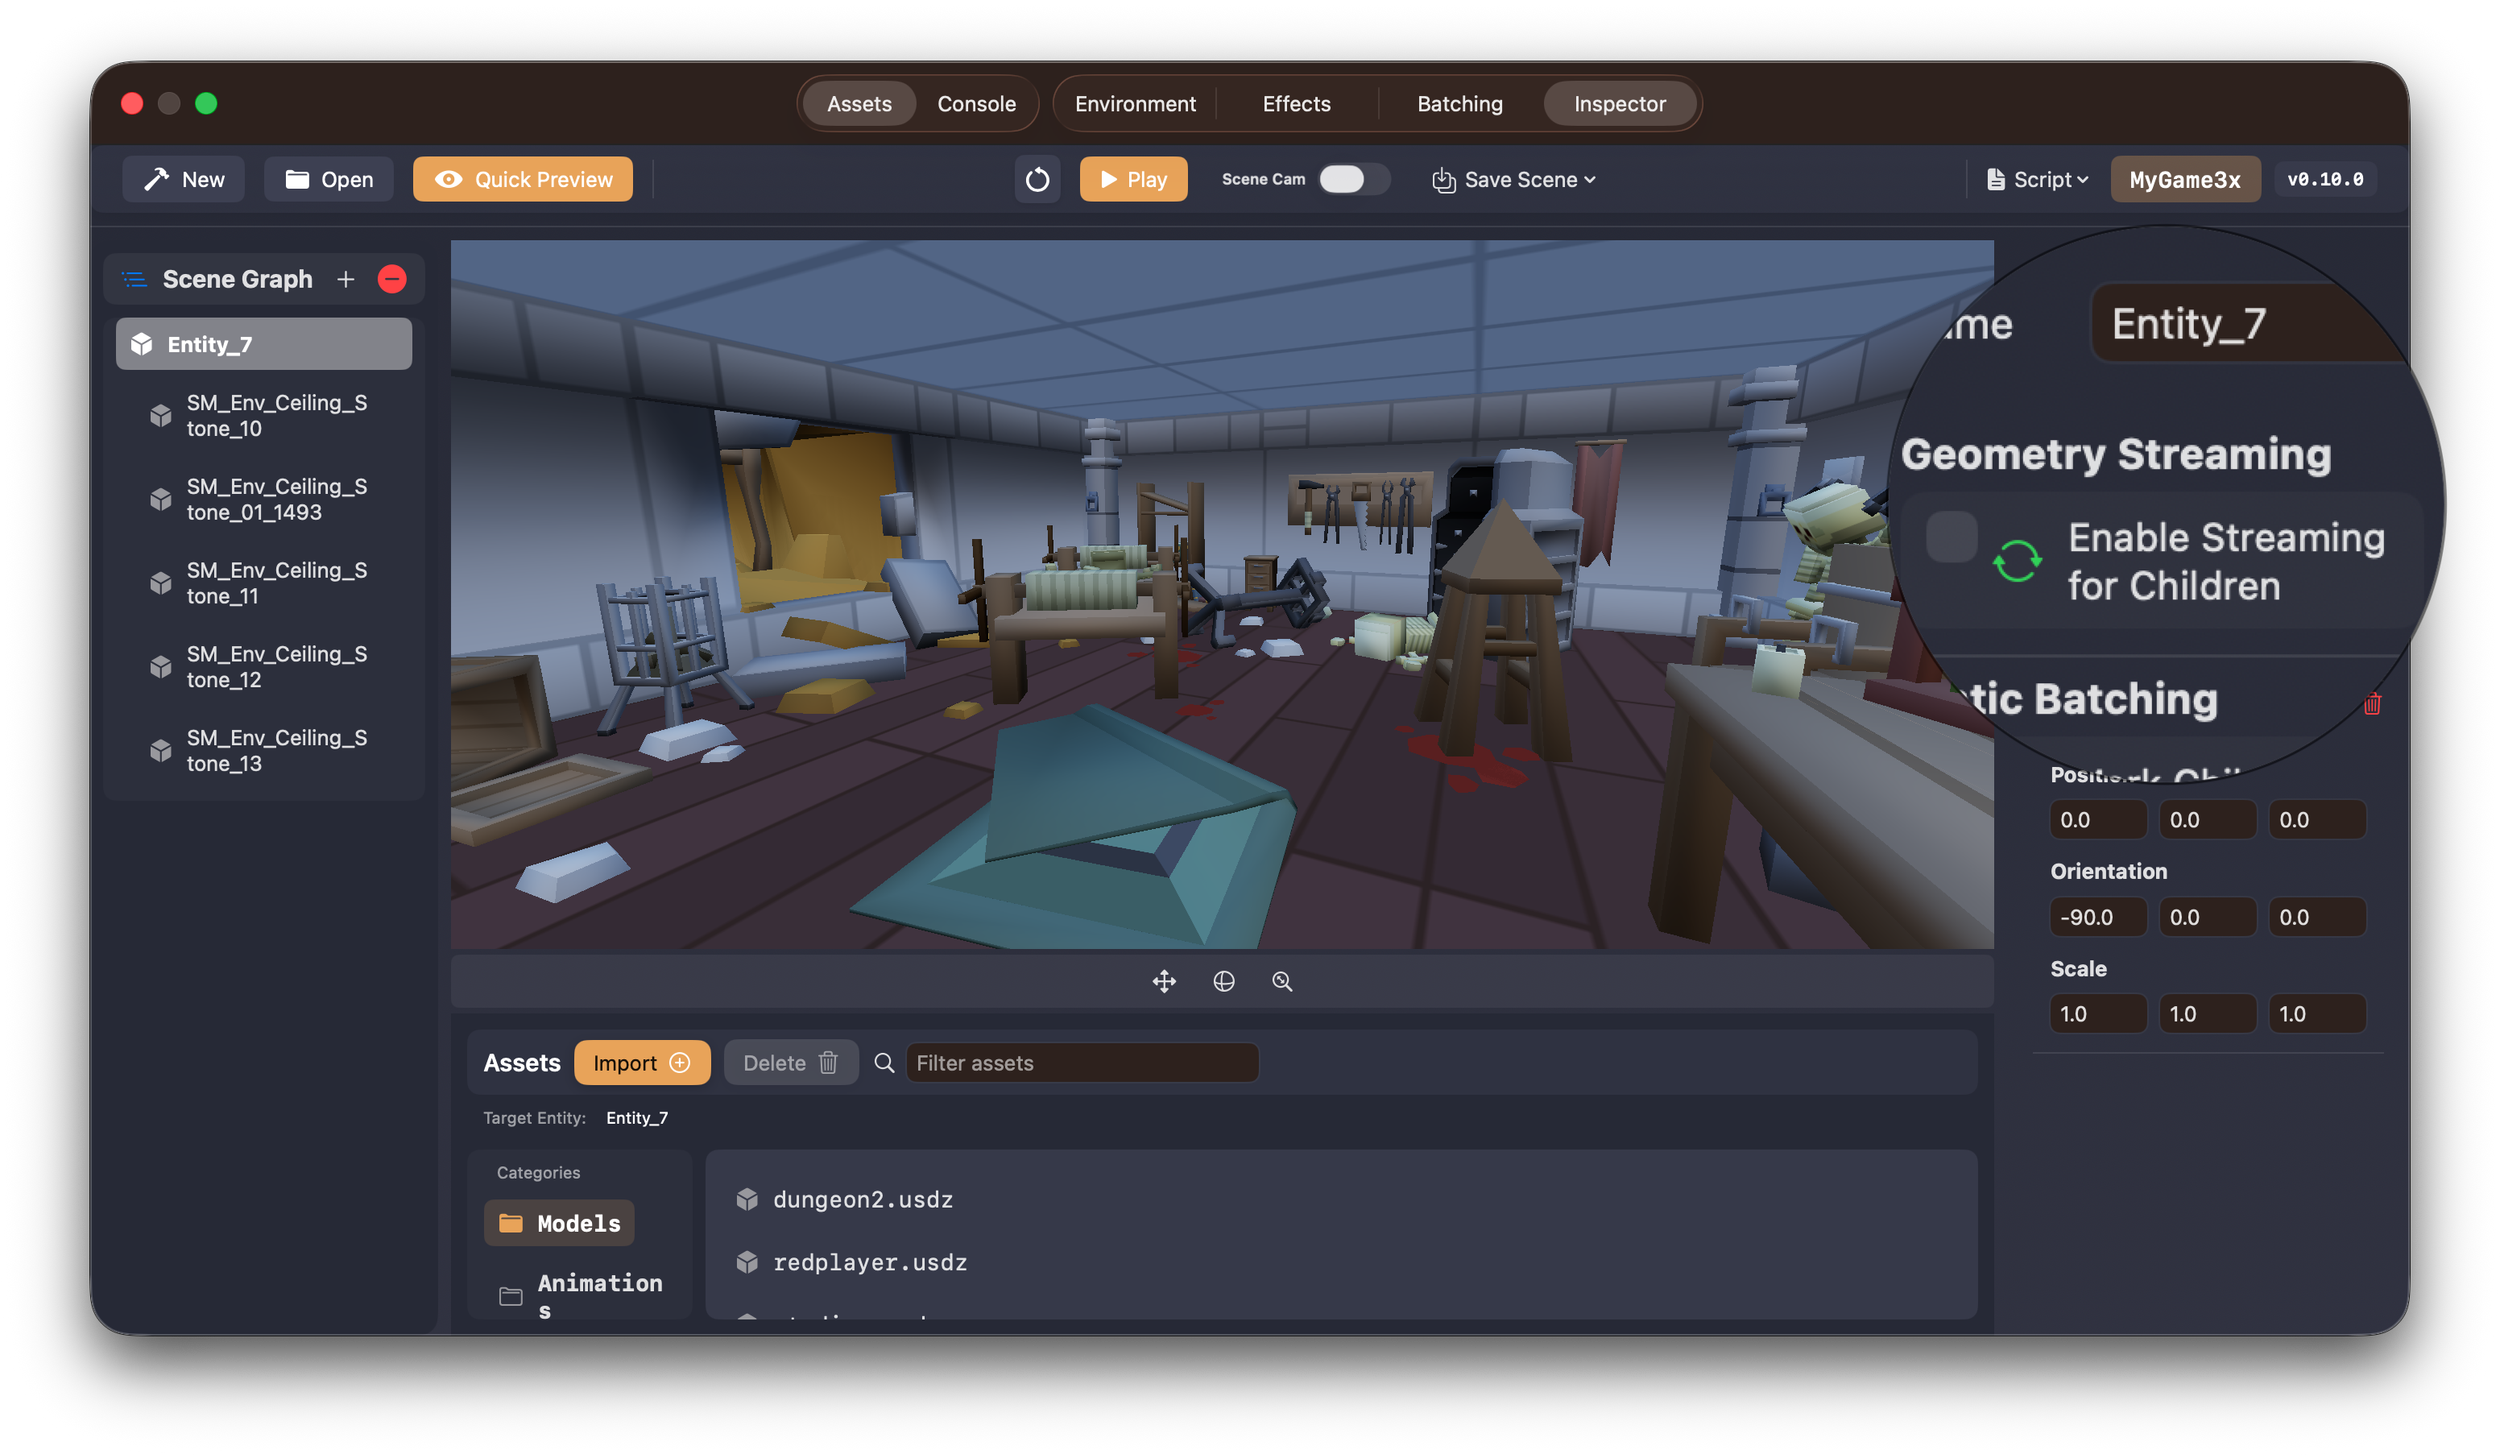This screenshot has height=1455, width=2500.
Task: Select the orbit tool below the viewport
Action: 1224,981
